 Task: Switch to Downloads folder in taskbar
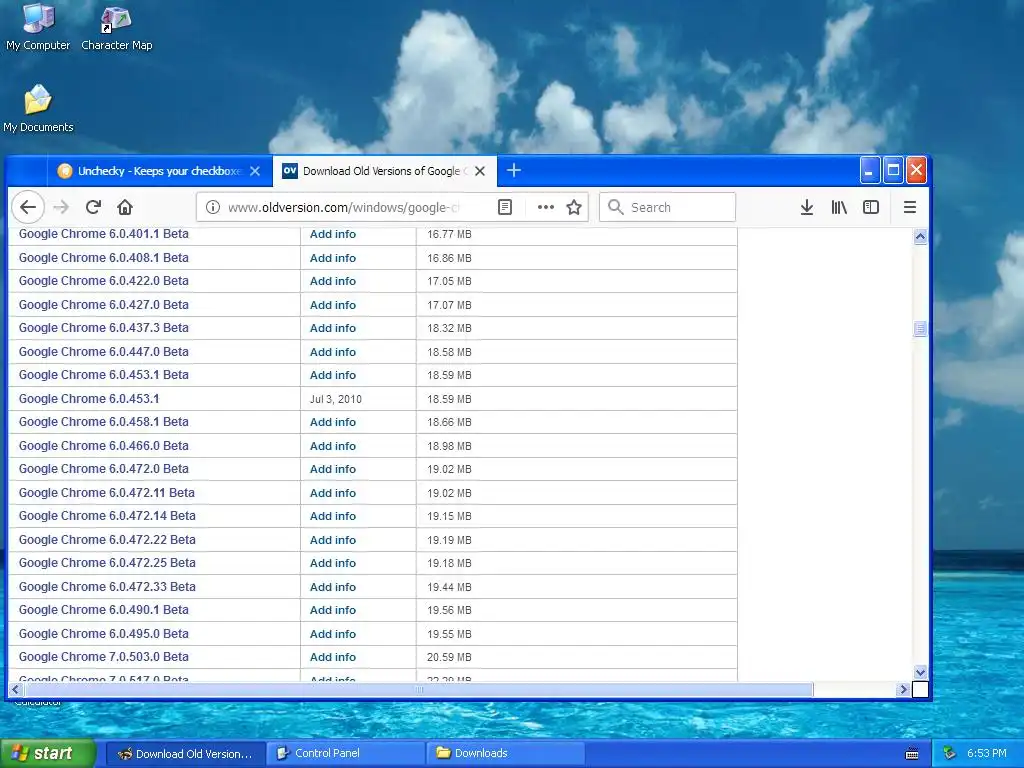(x=505, y=753)
